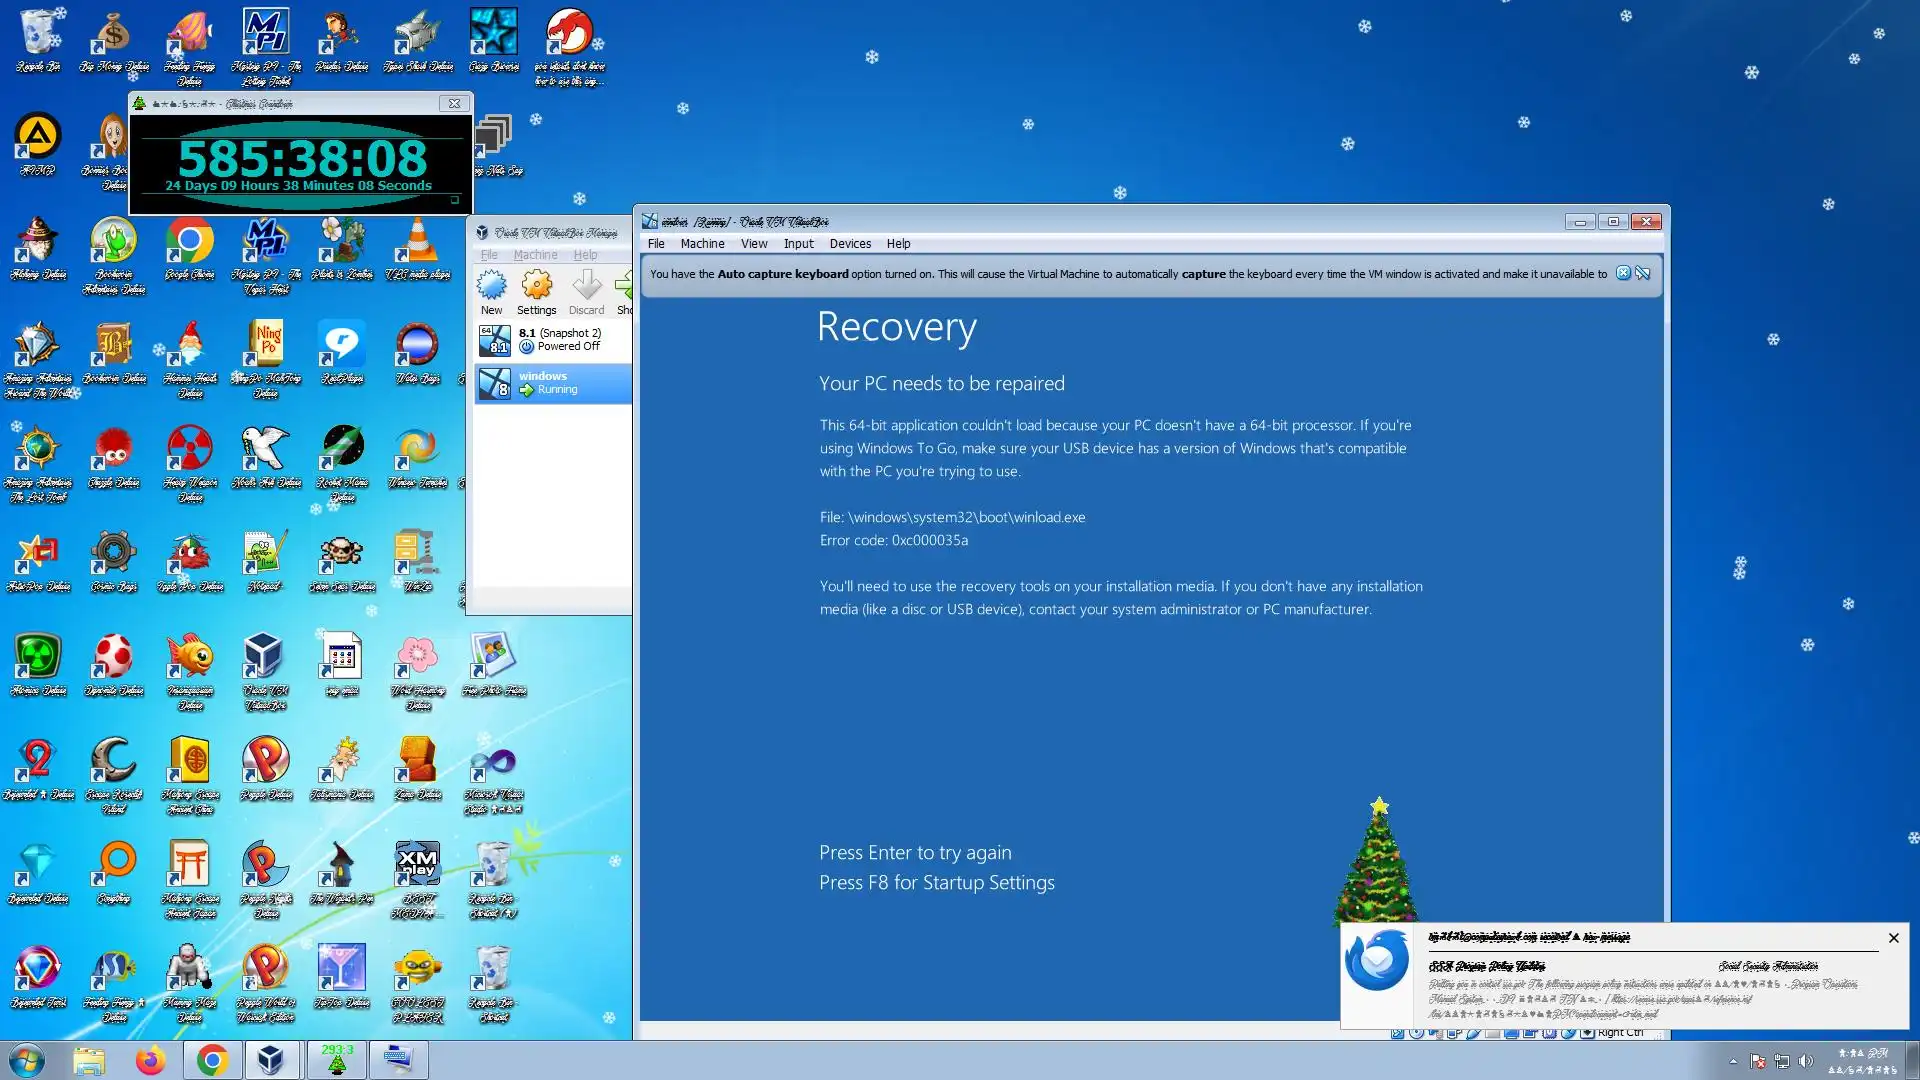Open the Input menu

tap(798, 243)
